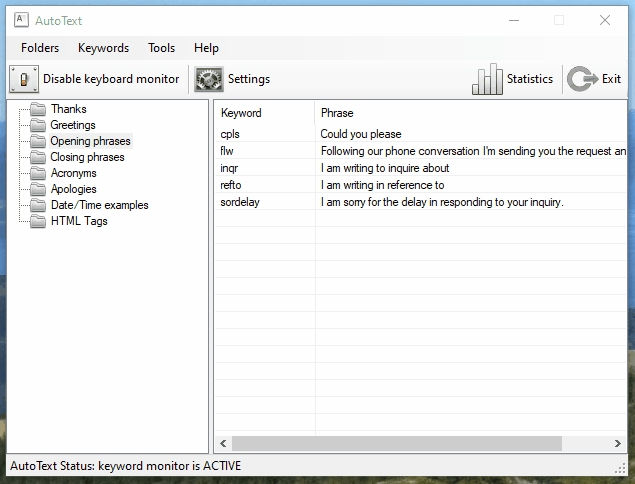Click the AutoText app icon in title bar
Viewport: 635px width, 484px height.
(x=21, y=20)
